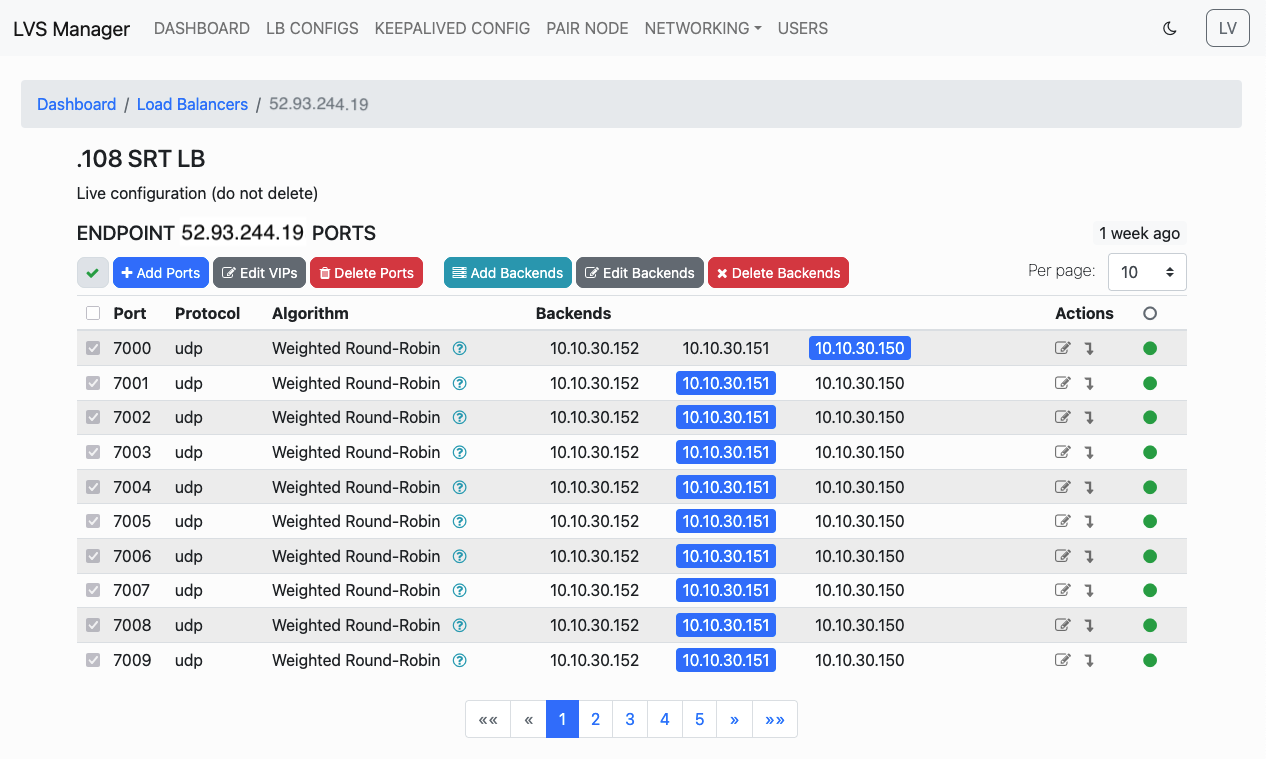This screenshot has width=1266, height=759.
Task: Click the status circle column header icon
Action: point(1150,313)
